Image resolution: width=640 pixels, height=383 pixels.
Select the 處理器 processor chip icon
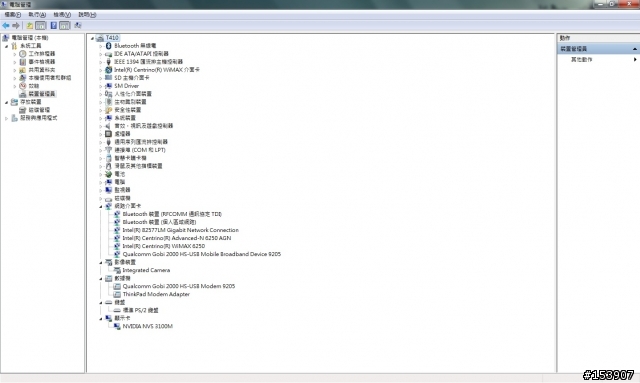click(x=109, y=134)
